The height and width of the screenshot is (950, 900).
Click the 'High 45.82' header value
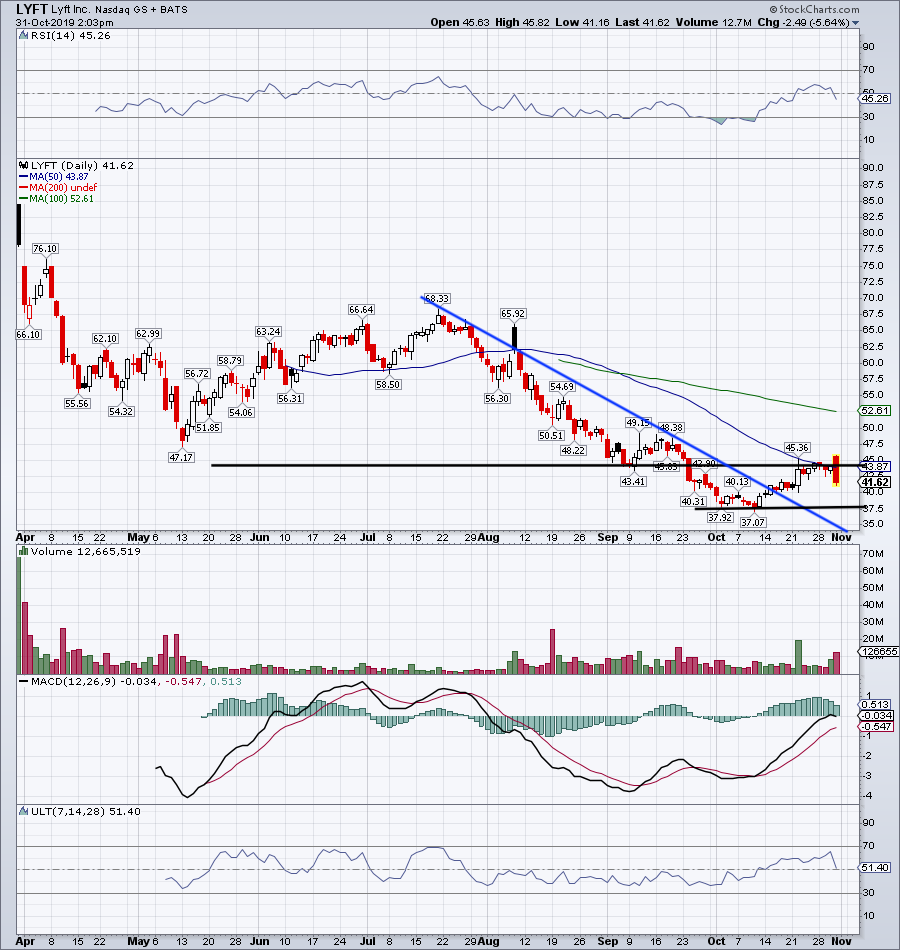pyautogui.click(x=522, y=22)
